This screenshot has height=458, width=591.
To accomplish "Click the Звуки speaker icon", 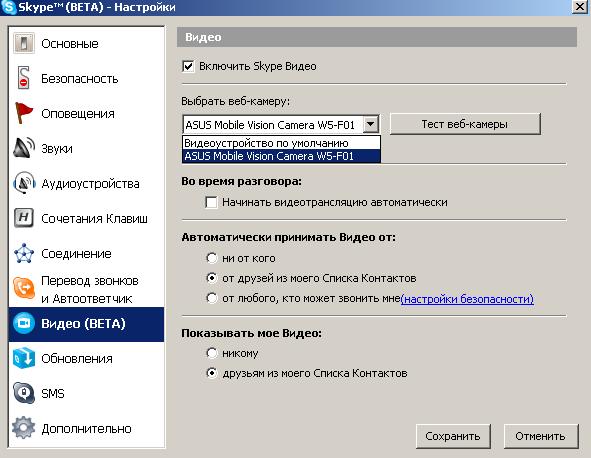I will tap(24, 147).
